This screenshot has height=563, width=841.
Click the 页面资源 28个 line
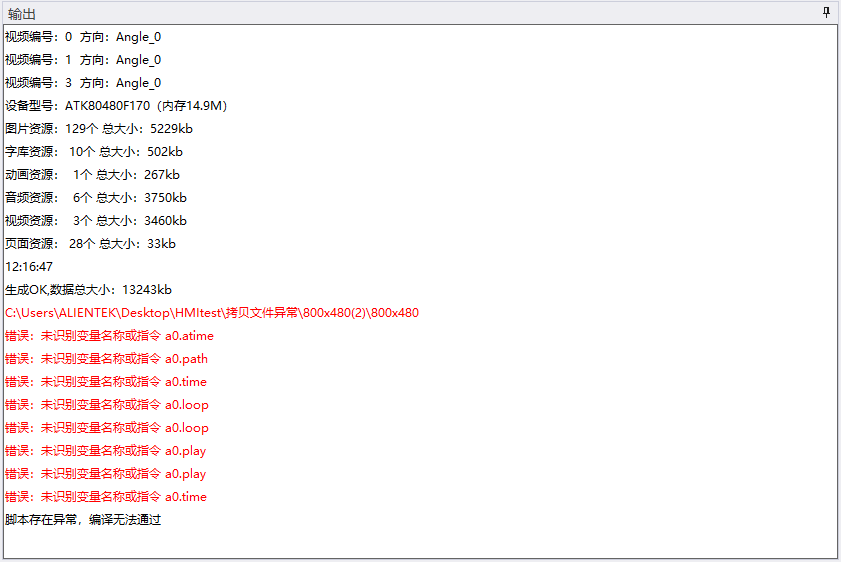[x=90, y=243]
